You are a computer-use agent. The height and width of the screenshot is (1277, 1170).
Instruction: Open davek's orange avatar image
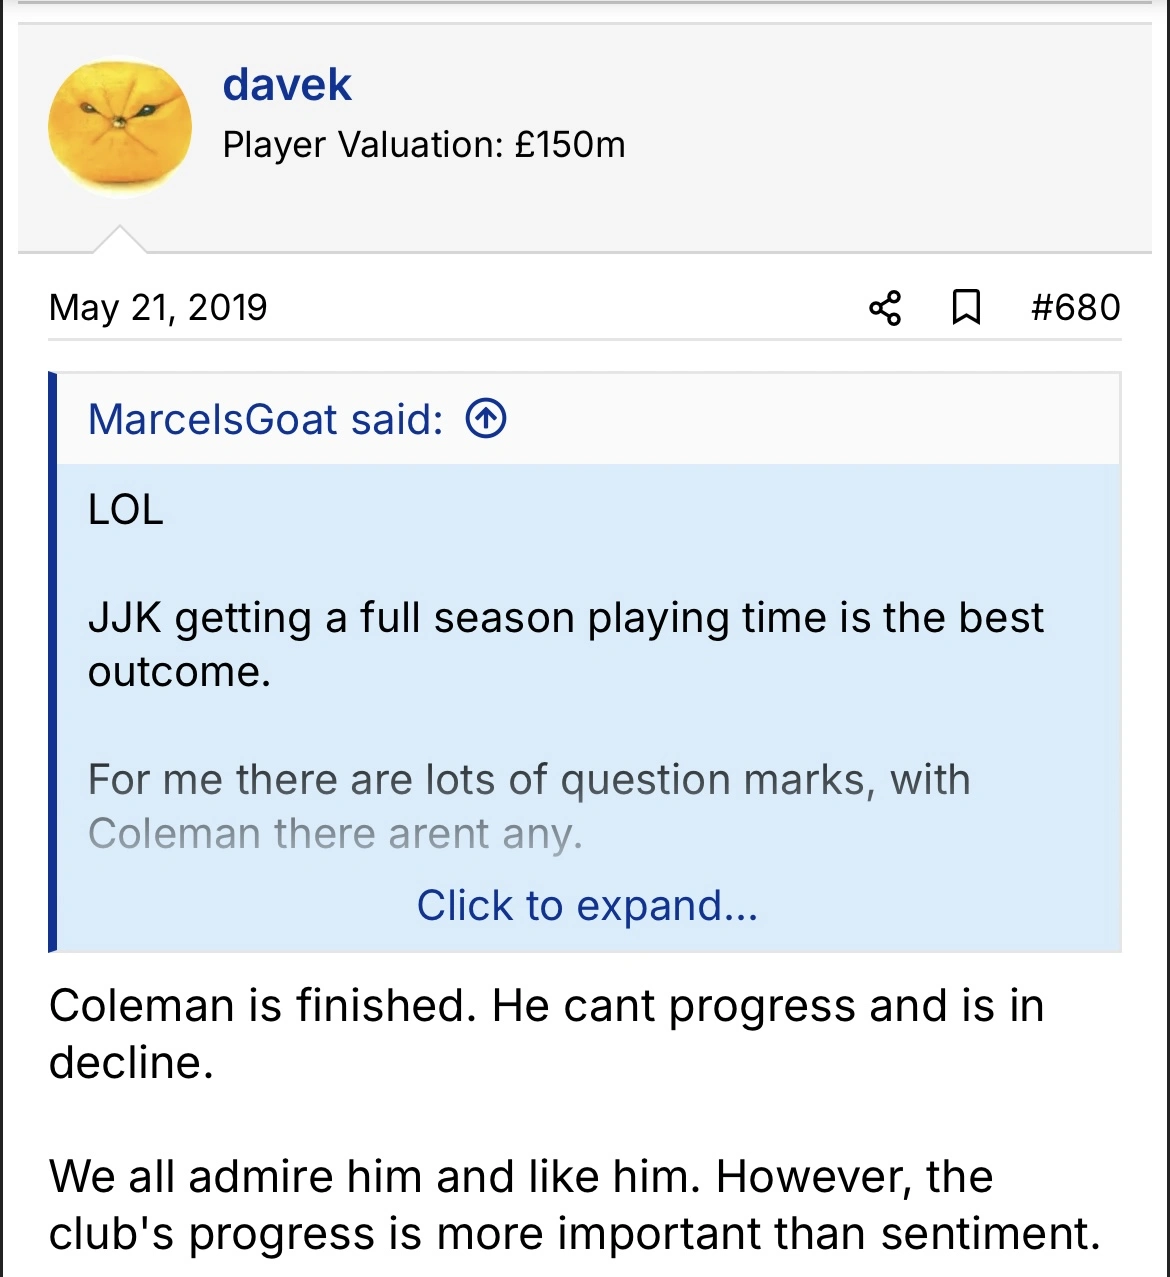(120, 128)
